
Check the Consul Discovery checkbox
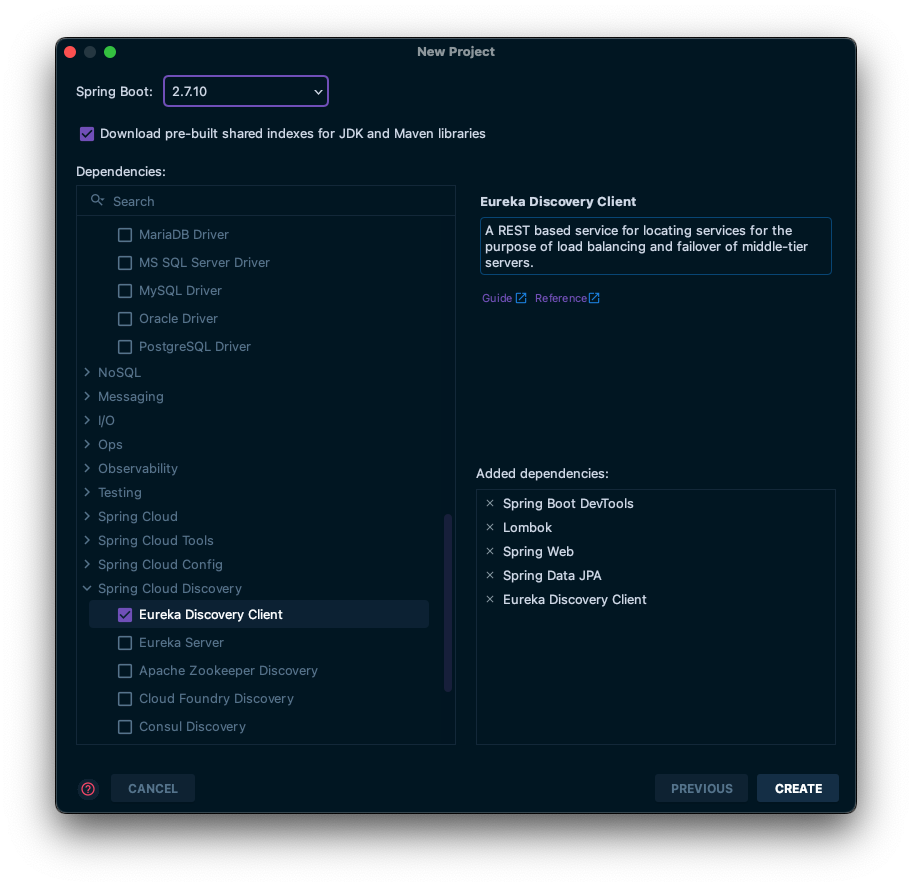pos(125,726)
